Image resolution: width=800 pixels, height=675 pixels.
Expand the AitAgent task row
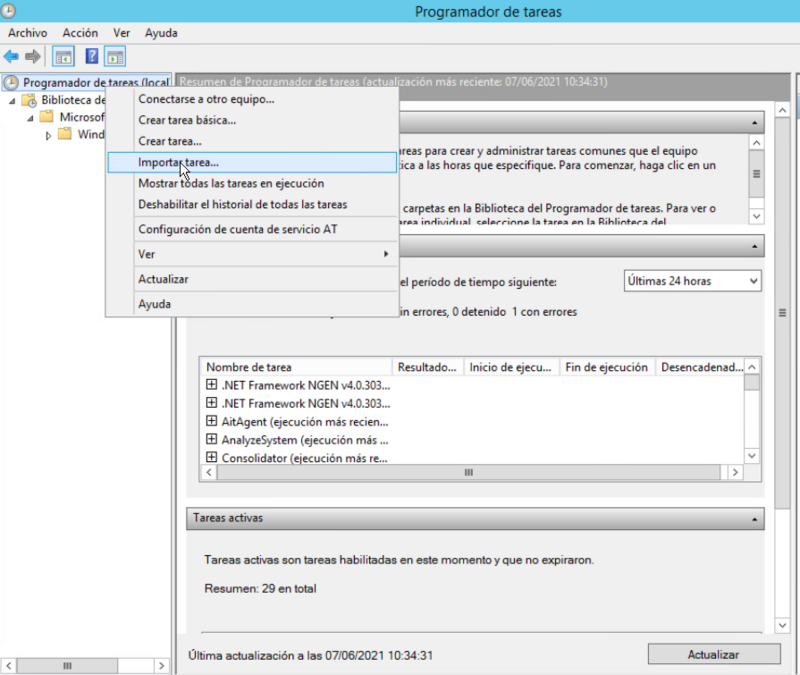pyautogui.click(x=211, y=421)
